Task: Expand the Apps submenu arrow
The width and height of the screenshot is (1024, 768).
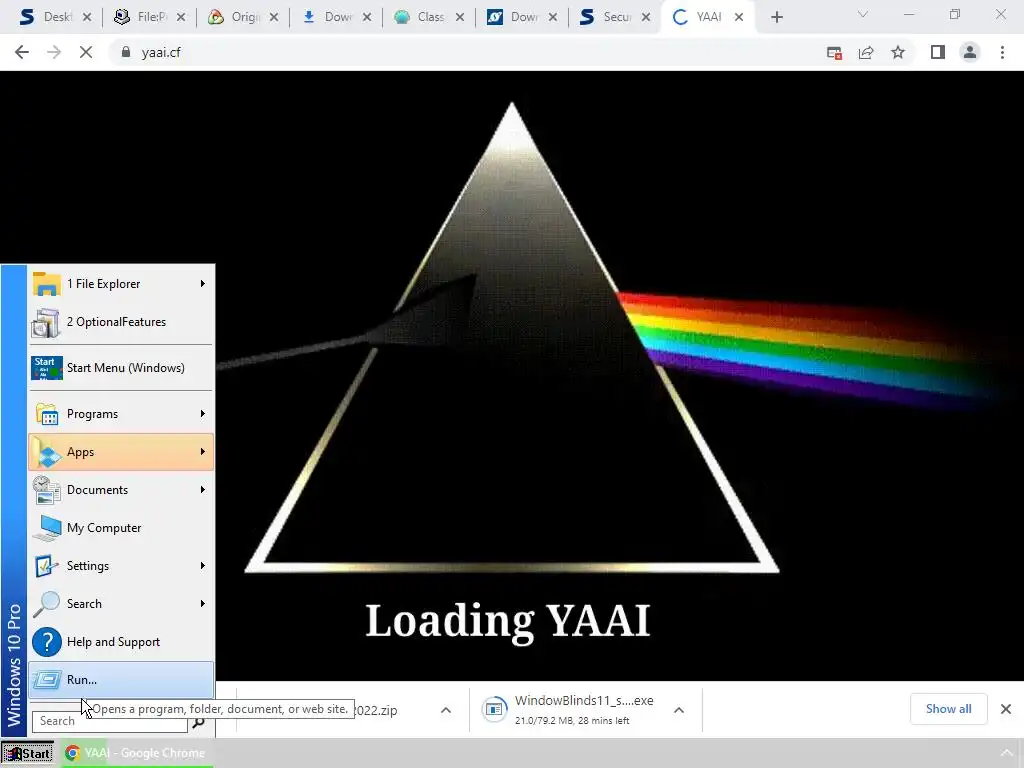Action: pos(203,451)
